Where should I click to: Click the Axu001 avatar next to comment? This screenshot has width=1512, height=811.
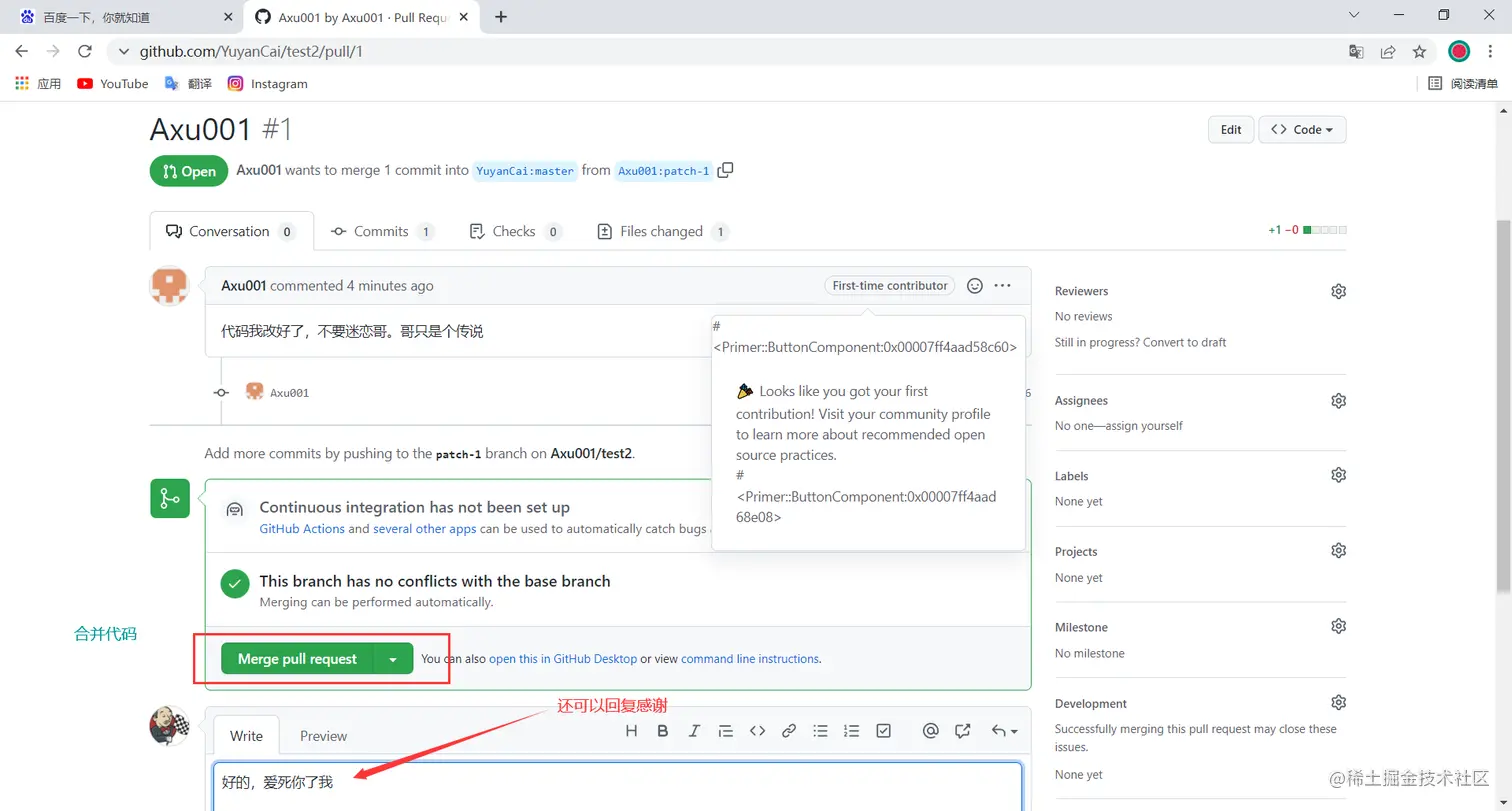(169, 286)
